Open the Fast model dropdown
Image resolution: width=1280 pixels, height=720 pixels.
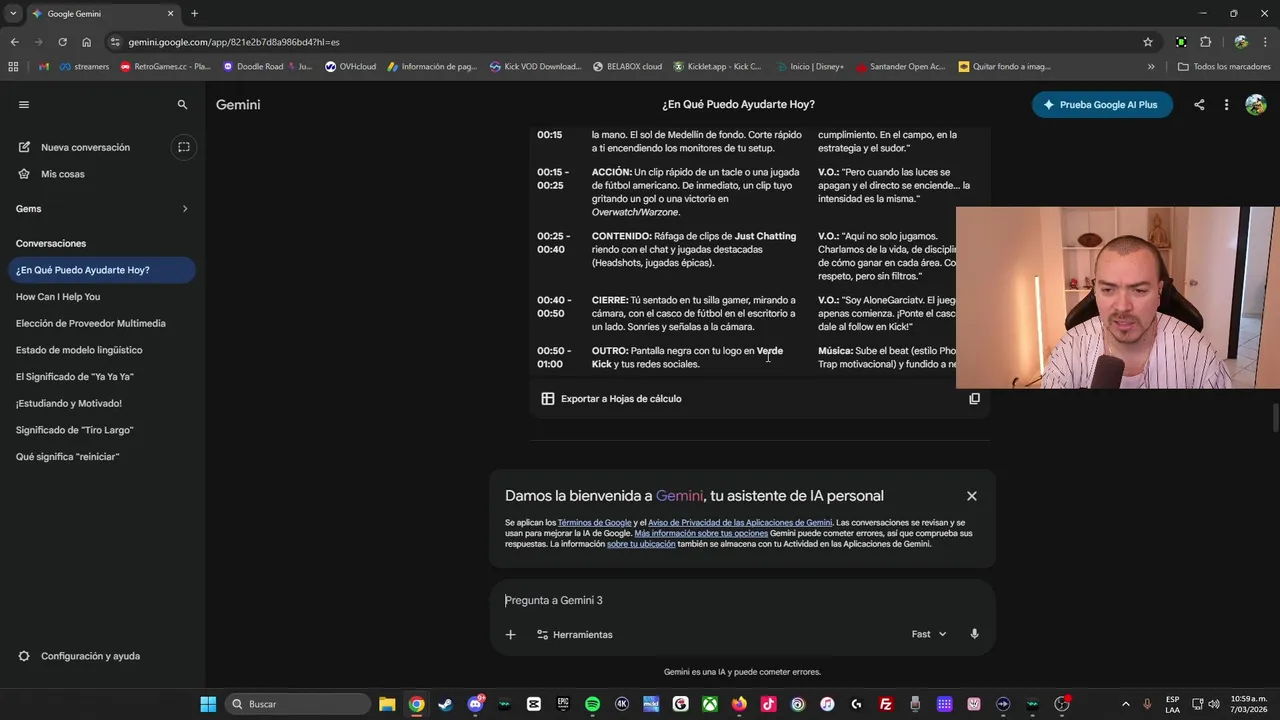tap(929, 635)
